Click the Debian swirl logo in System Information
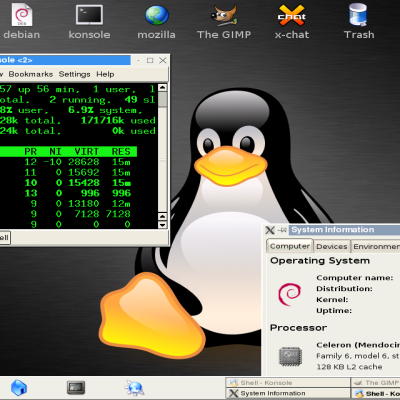The width and height of the screenshot is (400, 400). (x=289, y=294)
